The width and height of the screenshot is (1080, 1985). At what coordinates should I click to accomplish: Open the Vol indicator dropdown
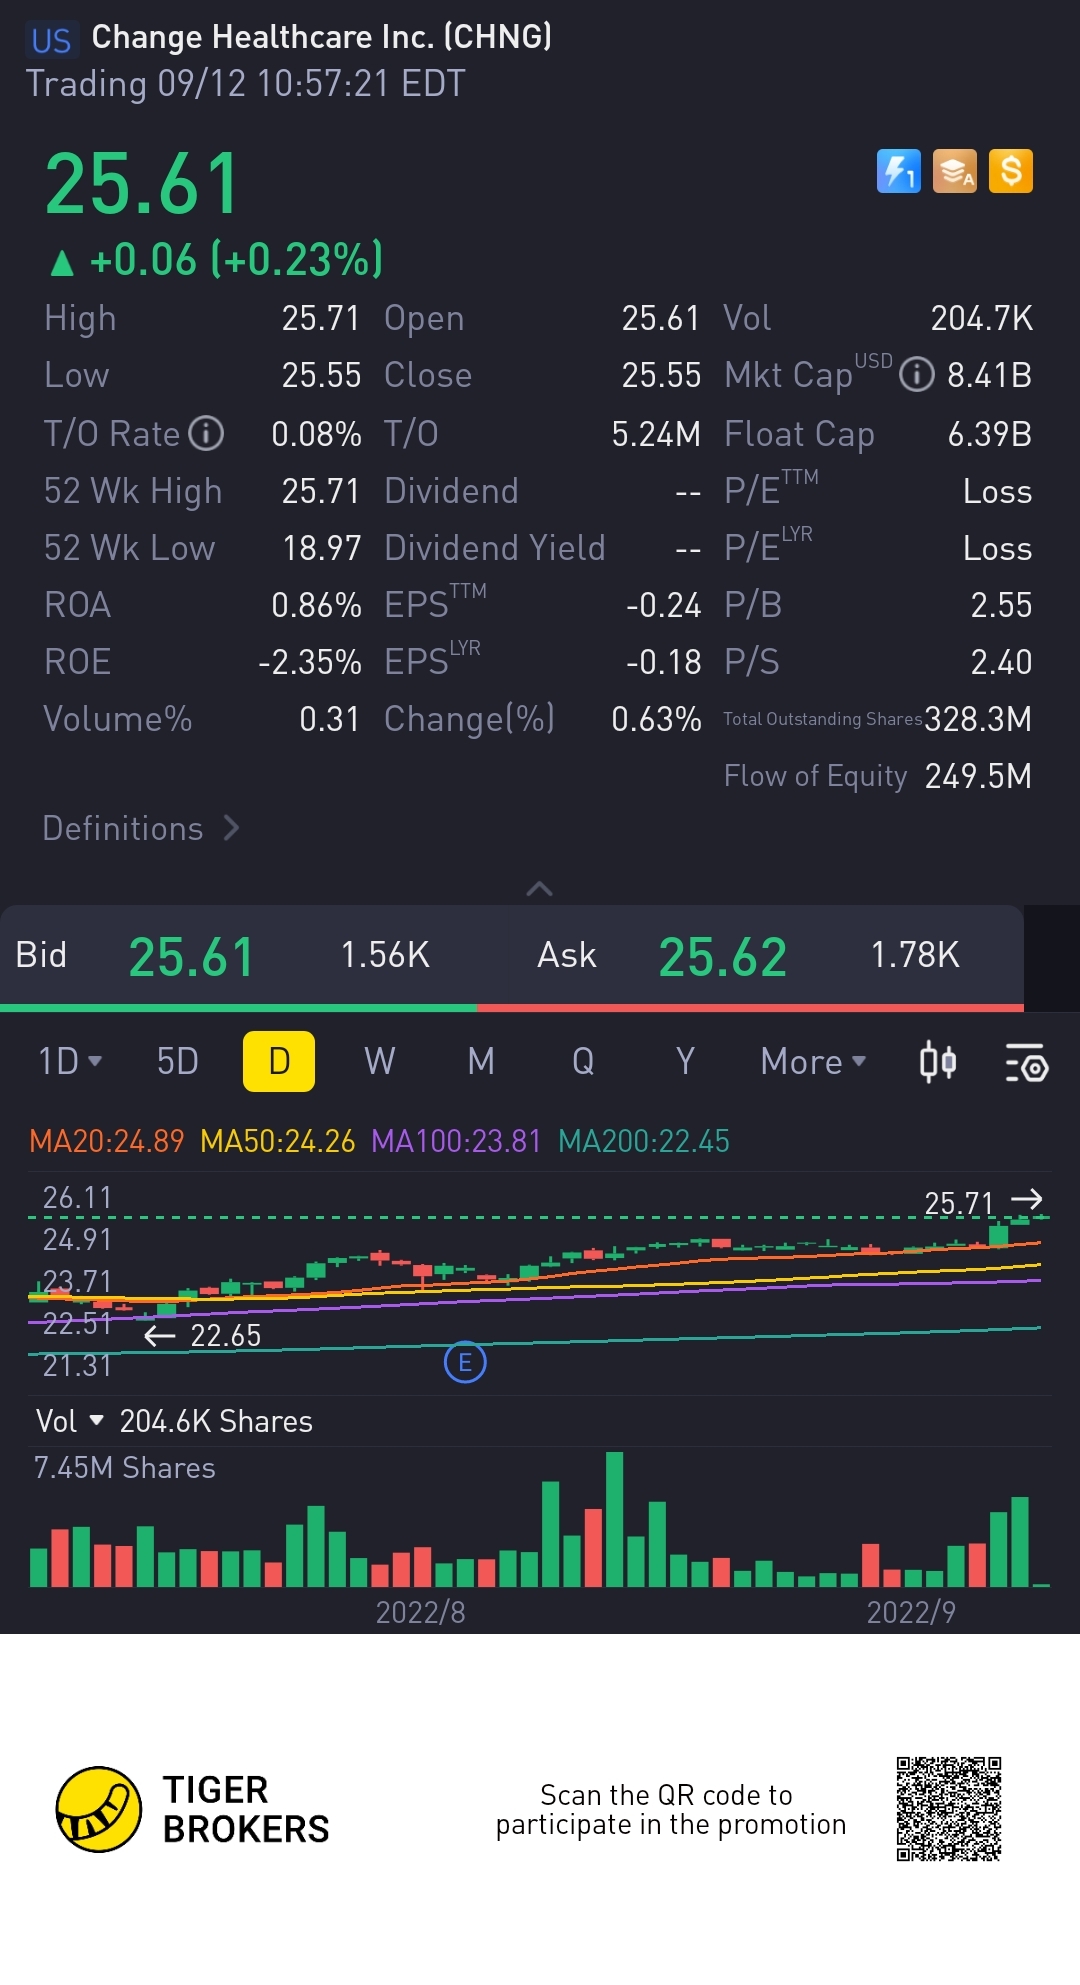pyautogui.click(x=69, y=1421)
